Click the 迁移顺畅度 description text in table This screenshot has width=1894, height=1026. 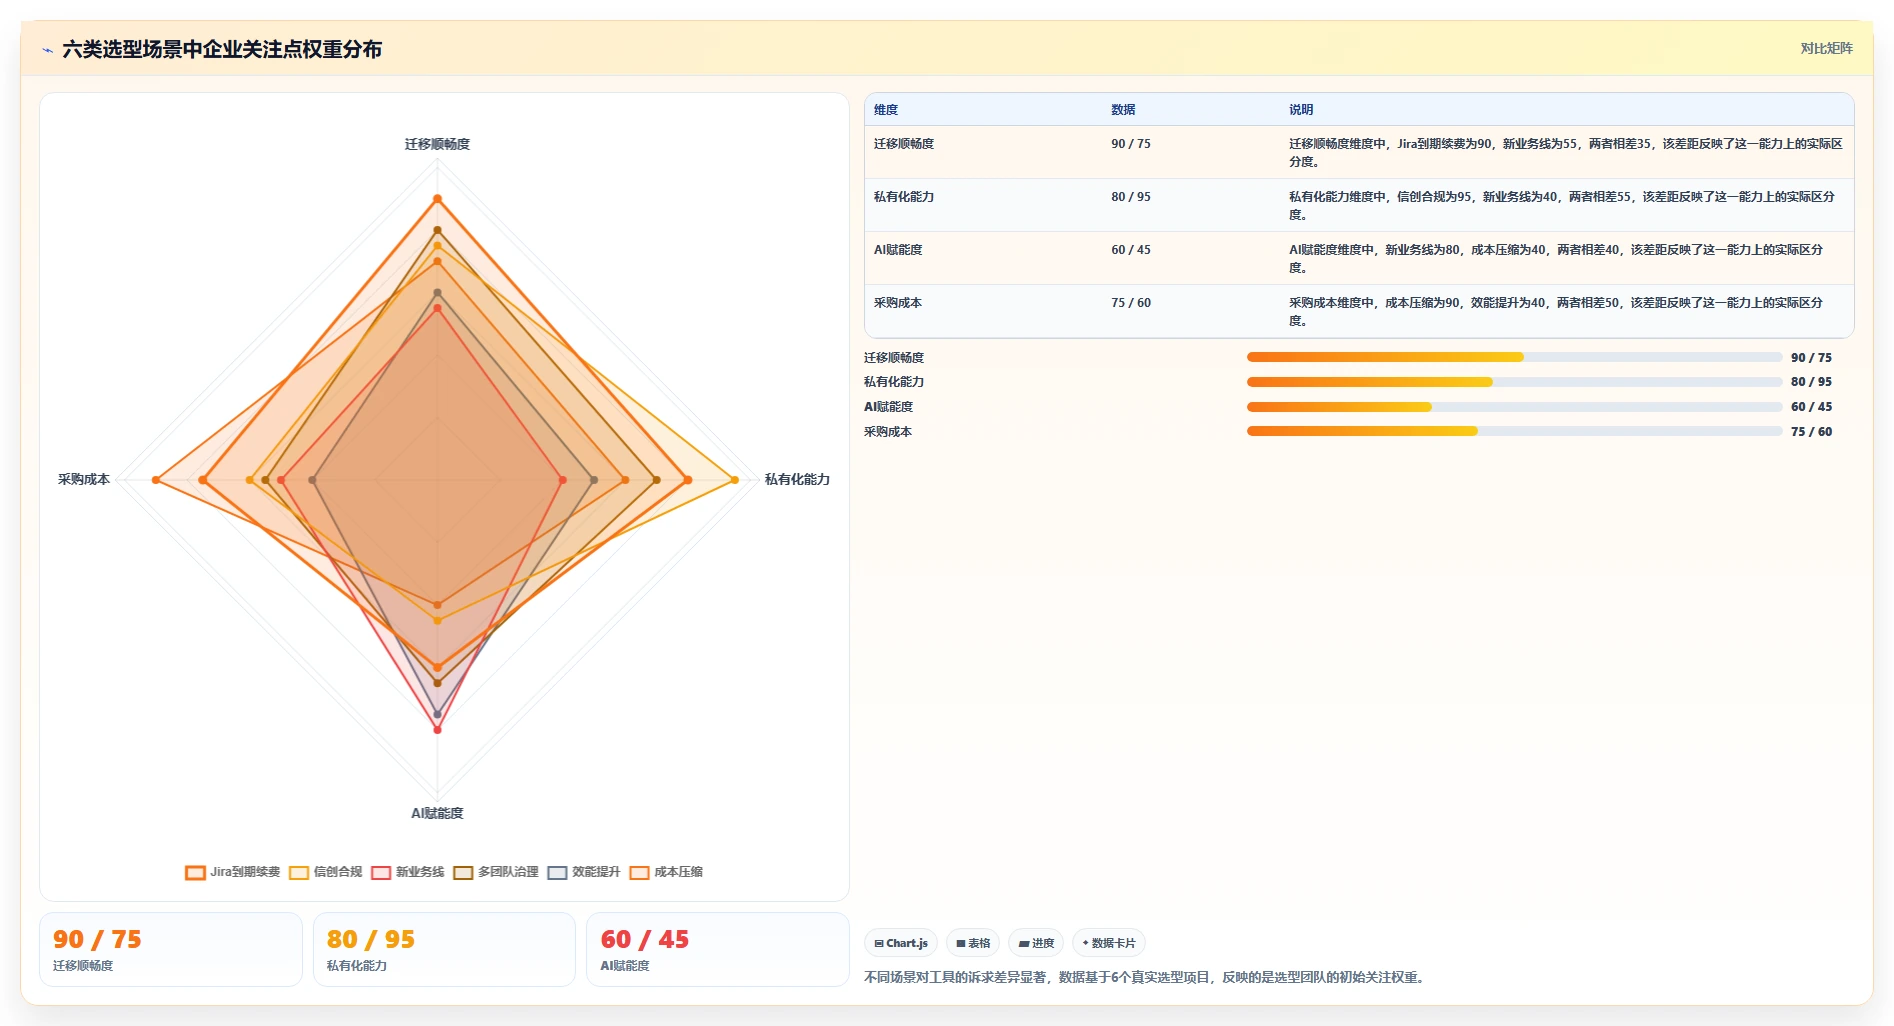click(x=1566, y=153)
